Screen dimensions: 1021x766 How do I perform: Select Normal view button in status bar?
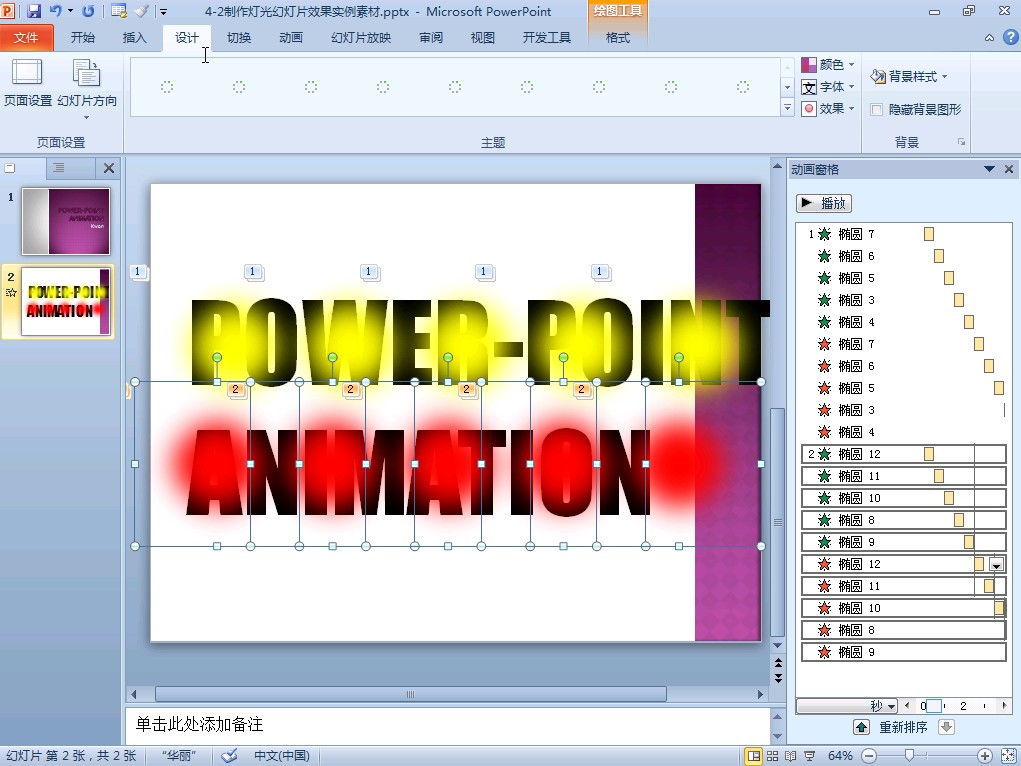point(754,756)
